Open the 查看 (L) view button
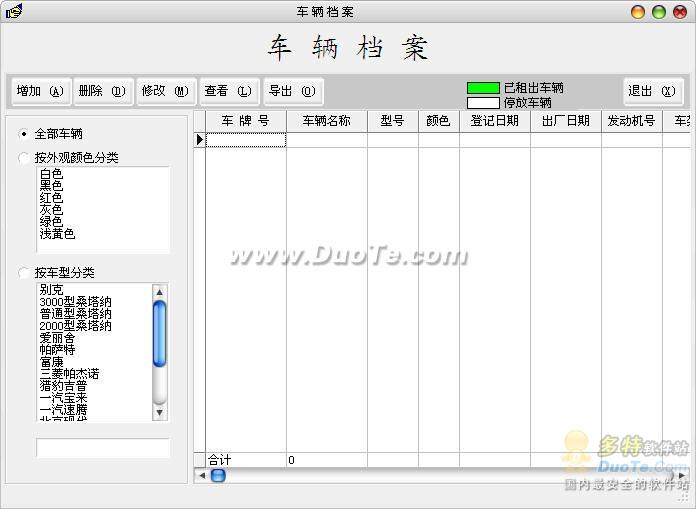 coord(228,91)
